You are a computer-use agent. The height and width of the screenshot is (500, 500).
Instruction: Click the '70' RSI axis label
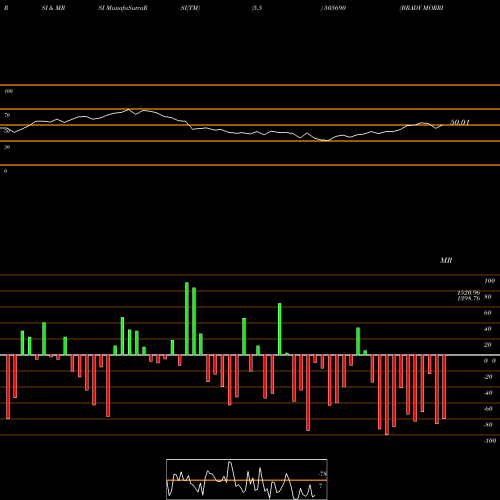click(7, 115)
